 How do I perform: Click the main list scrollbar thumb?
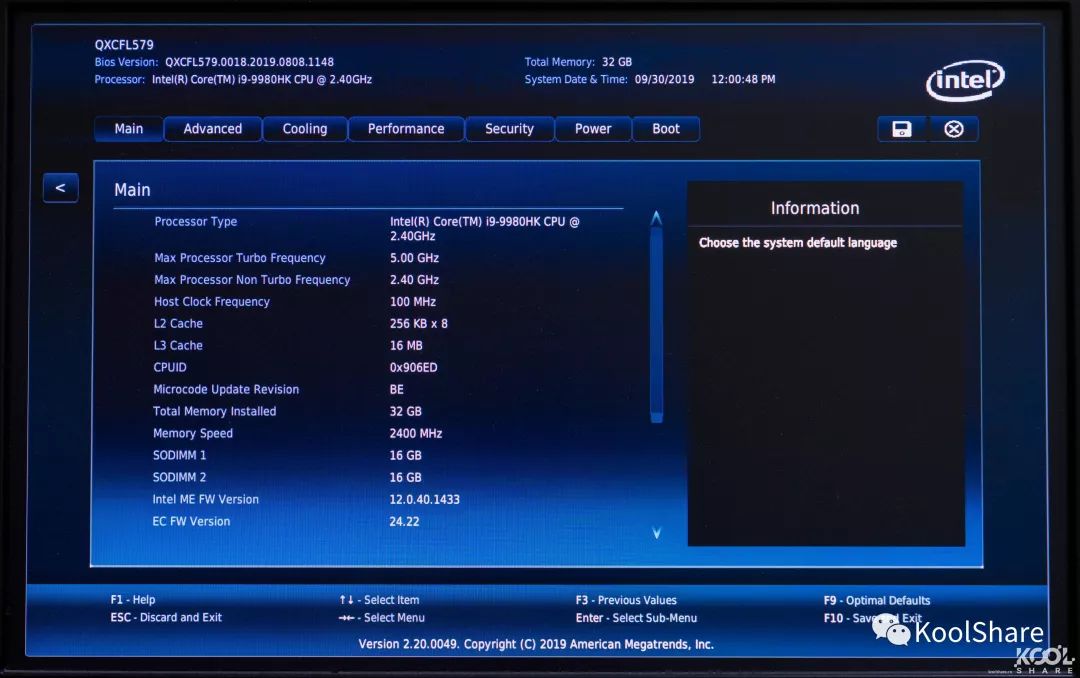point(656,324)
